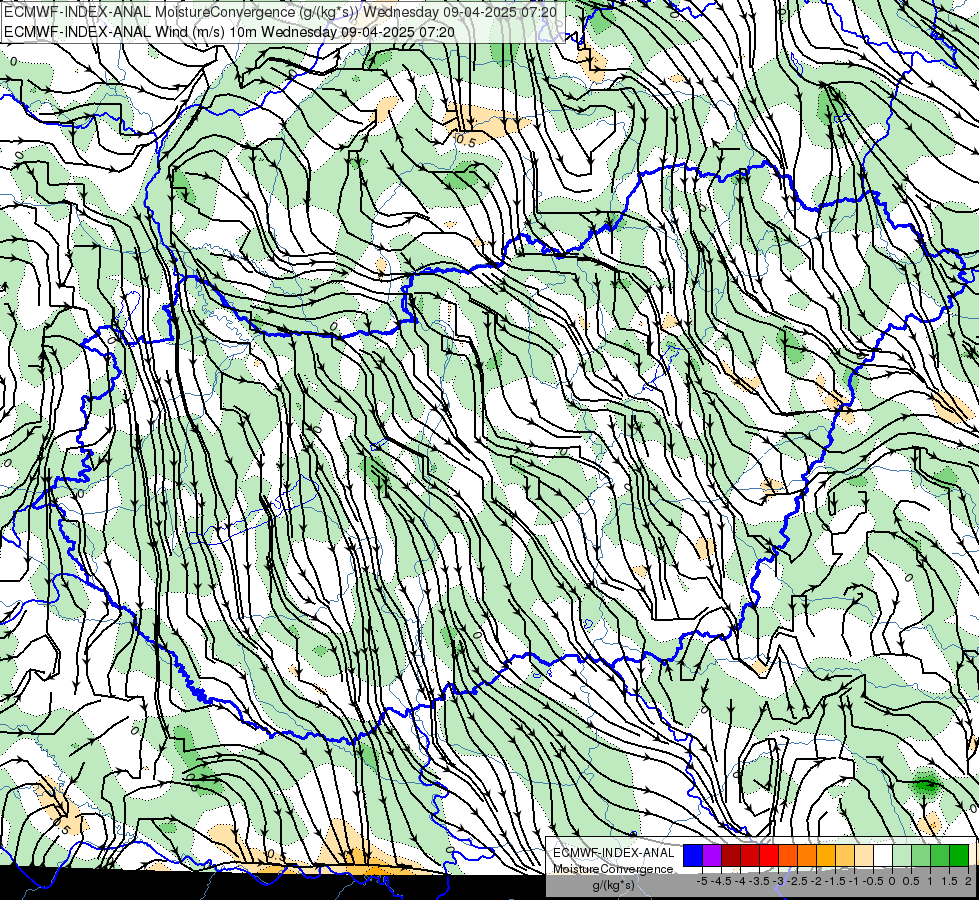Click the maroon legend swatch beside purple
Viewport: 979px width, 900px height.
731,856
